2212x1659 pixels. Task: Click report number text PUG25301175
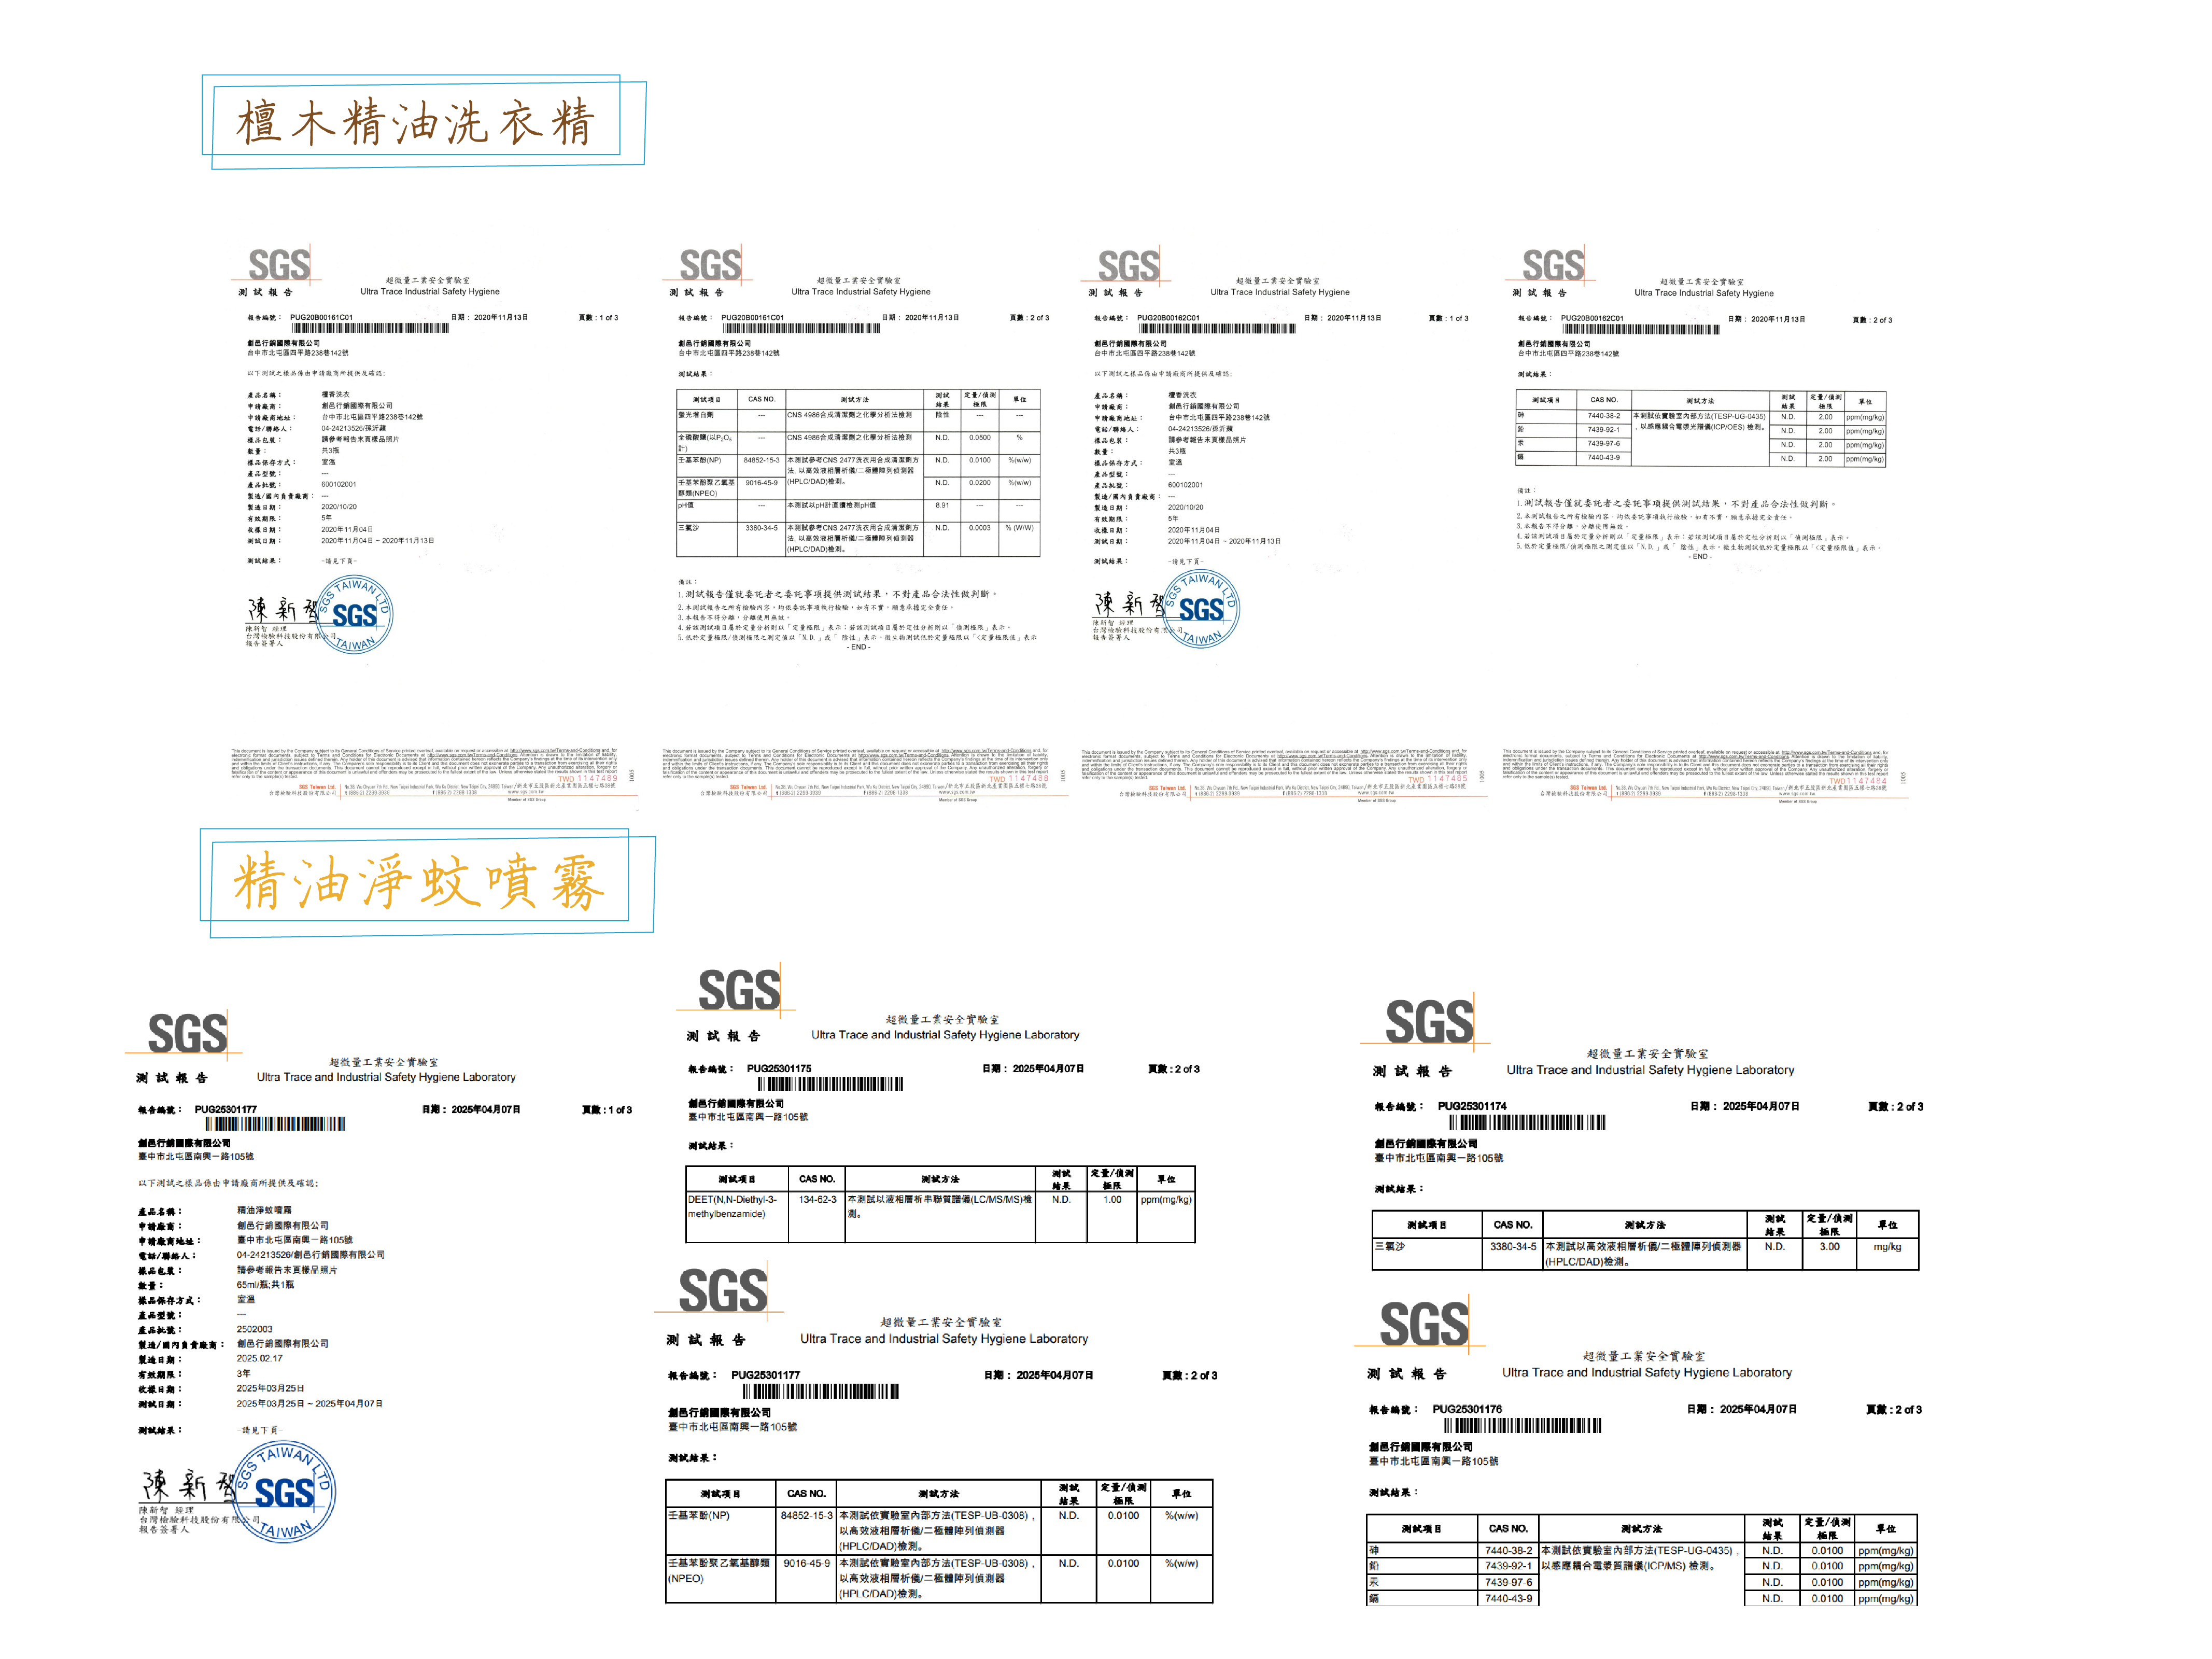pyautogui.click(x=779, y=1068)
